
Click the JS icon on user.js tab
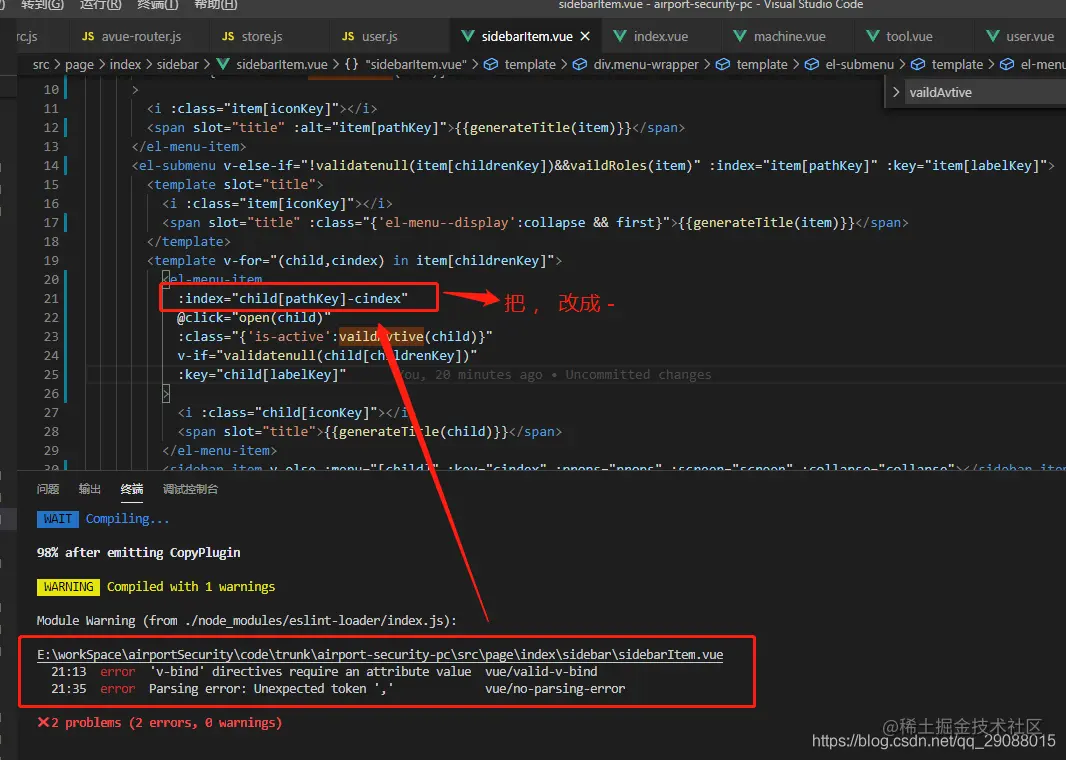(x=348, y=37)
